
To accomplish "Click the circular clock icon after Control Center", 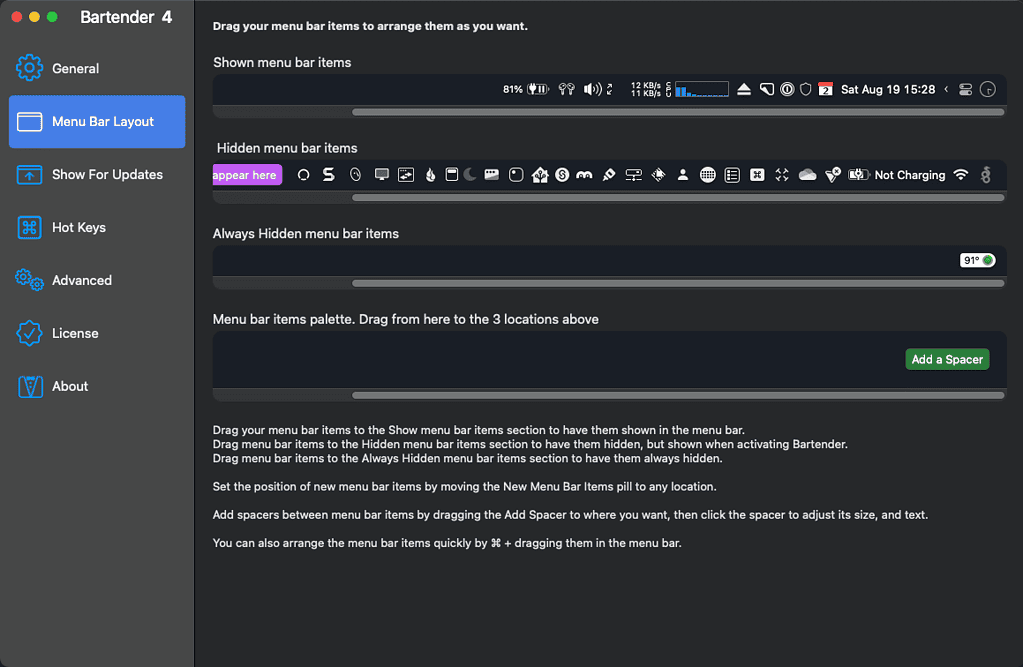I will (988, 89).
